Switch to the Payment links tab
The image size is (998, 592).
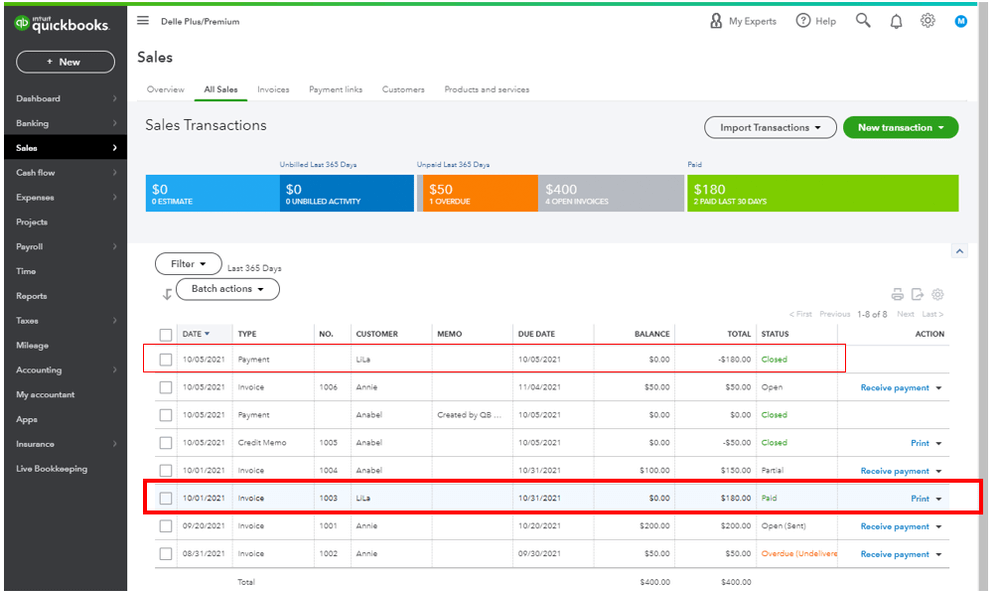click(335, 90)
